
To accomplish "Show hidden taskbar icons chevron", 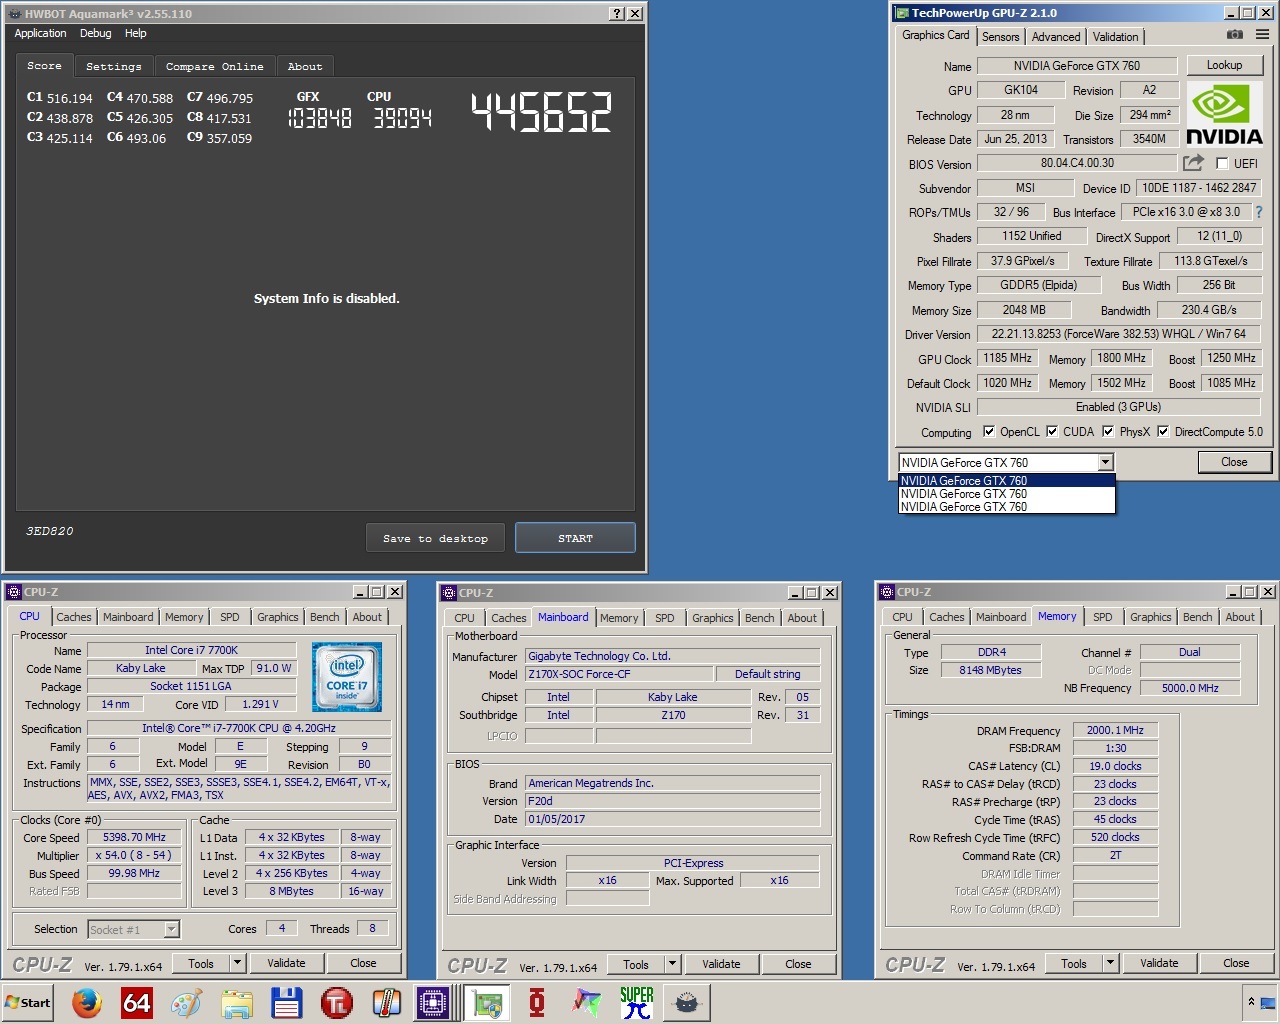I will tap(1250, 1001).
